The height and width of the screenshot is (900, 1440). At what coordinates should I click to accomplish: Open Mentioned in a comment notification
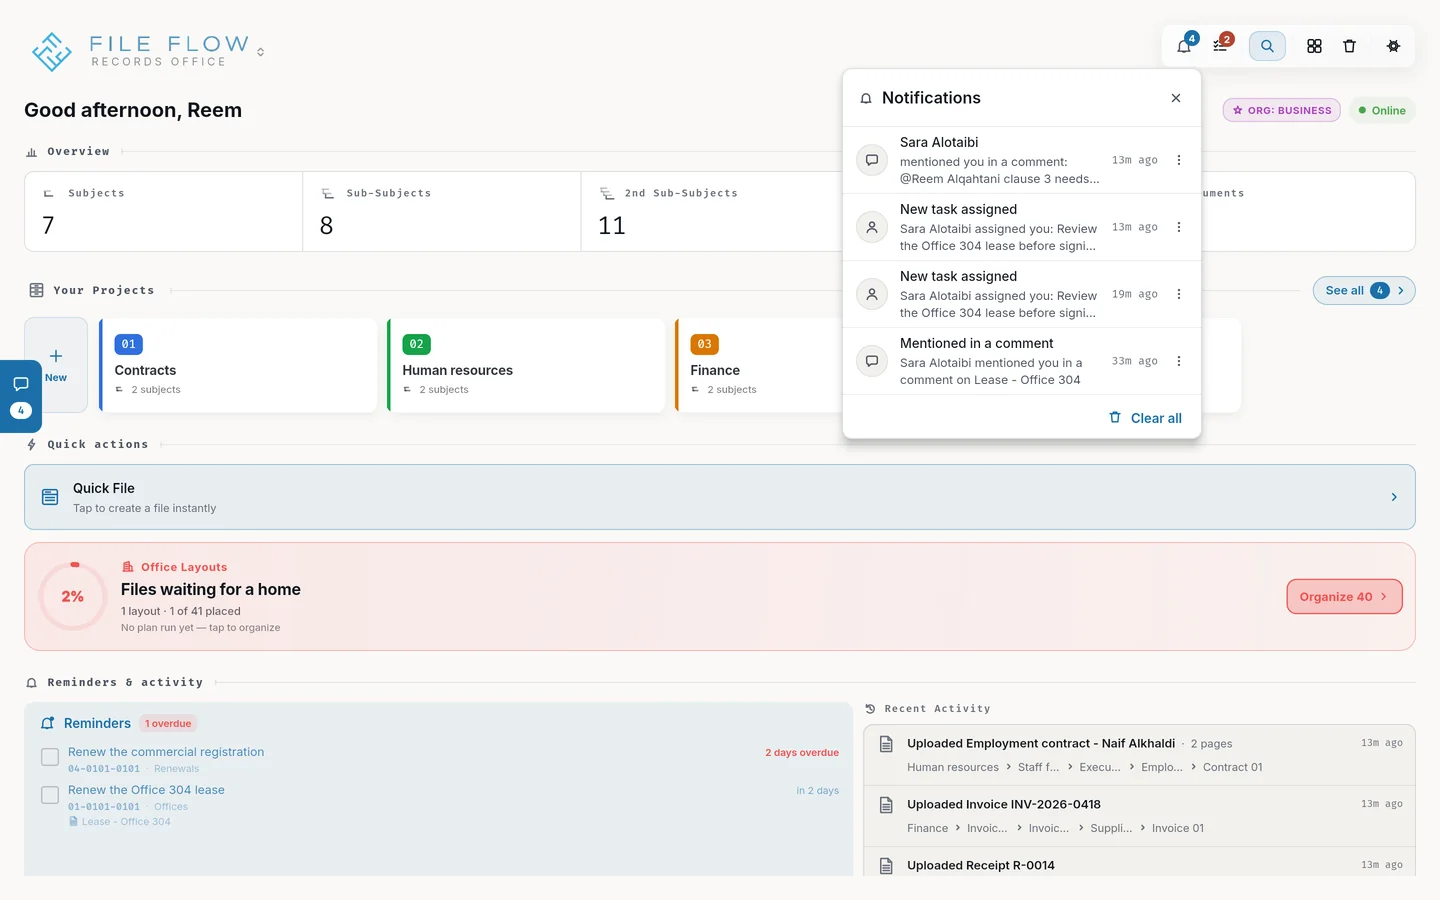(x=1021, y=361)
